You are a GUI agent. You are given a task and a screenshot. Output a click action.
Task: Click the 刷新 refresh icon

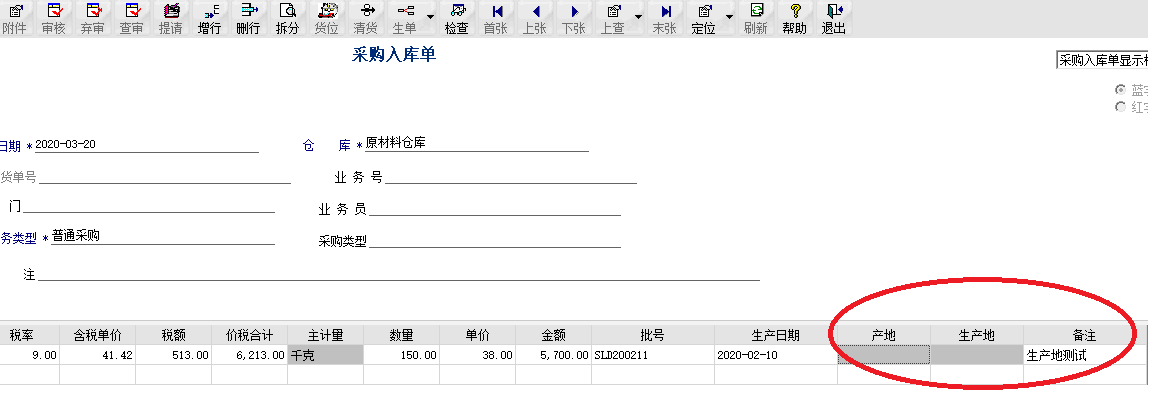pyautogui.click(x=756, y=18)
